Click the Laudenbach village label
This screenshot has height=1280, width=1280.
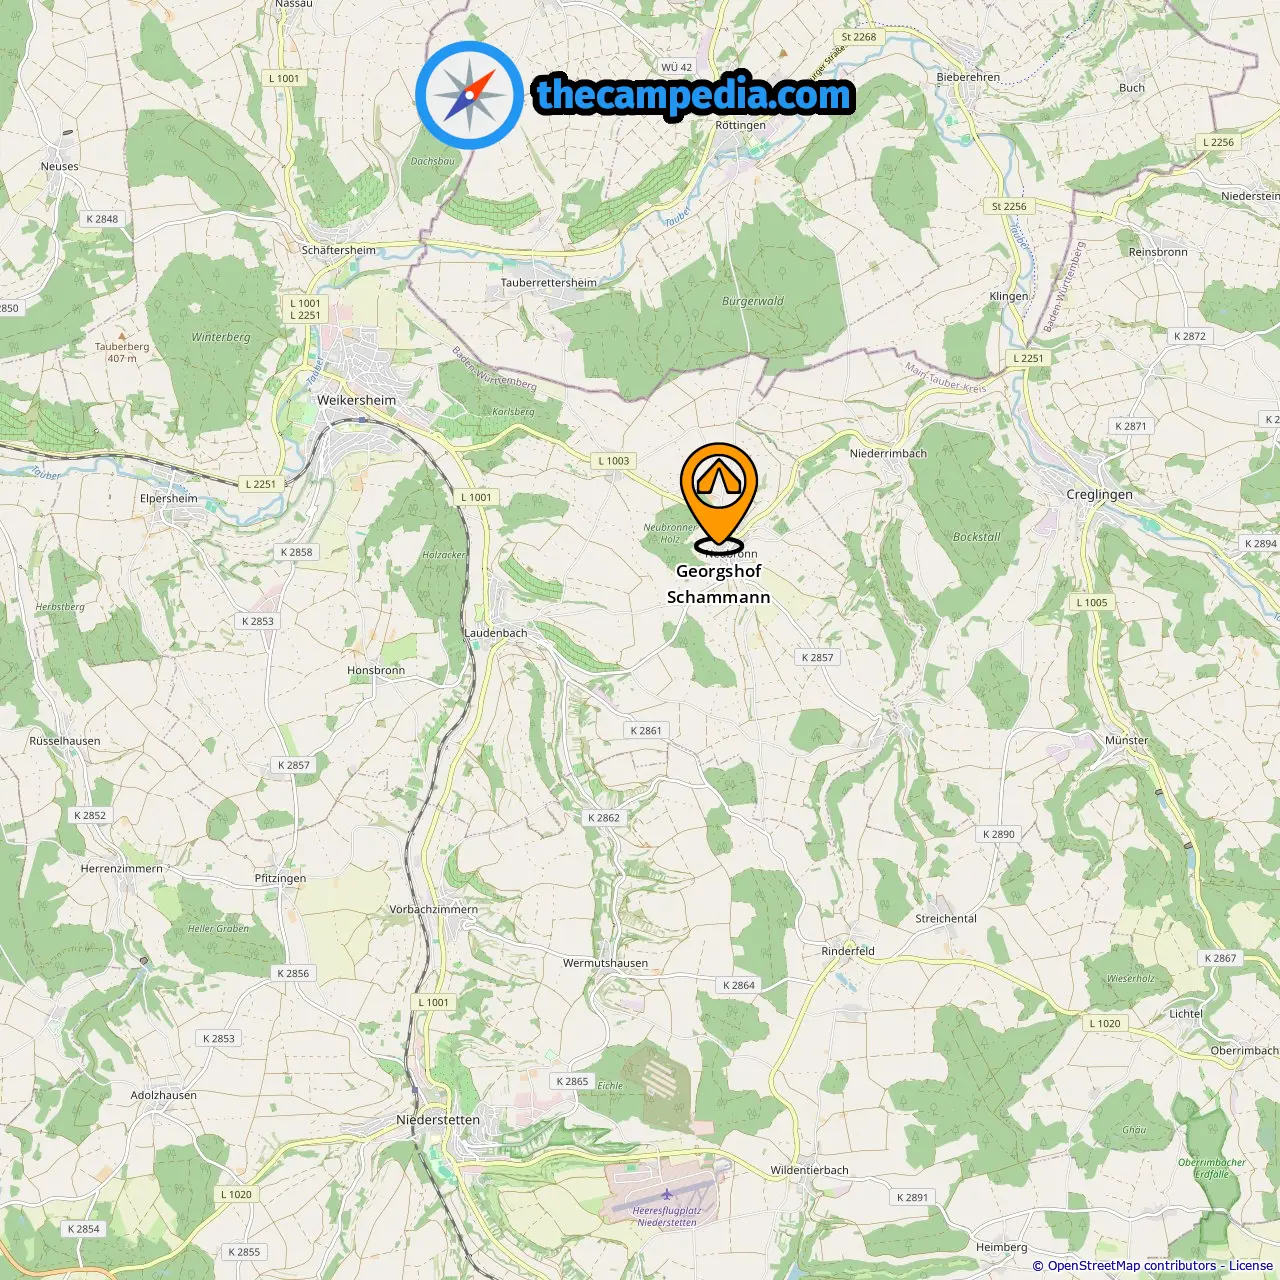[496, 633]
